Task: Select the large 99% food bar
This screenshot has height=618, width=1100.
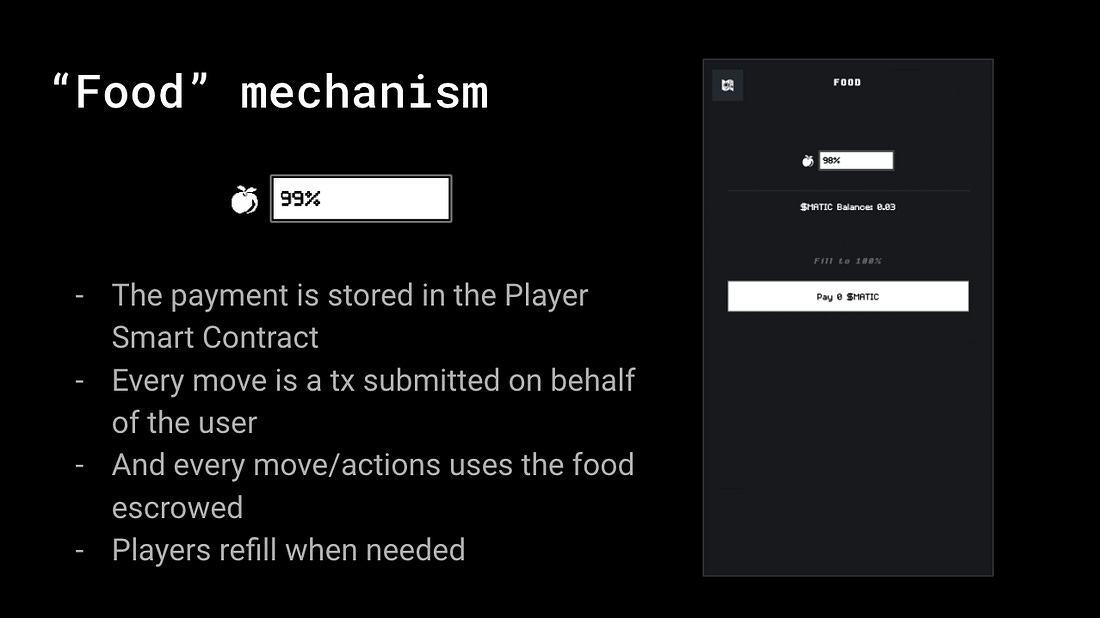Action: click(x=361, y=199)
